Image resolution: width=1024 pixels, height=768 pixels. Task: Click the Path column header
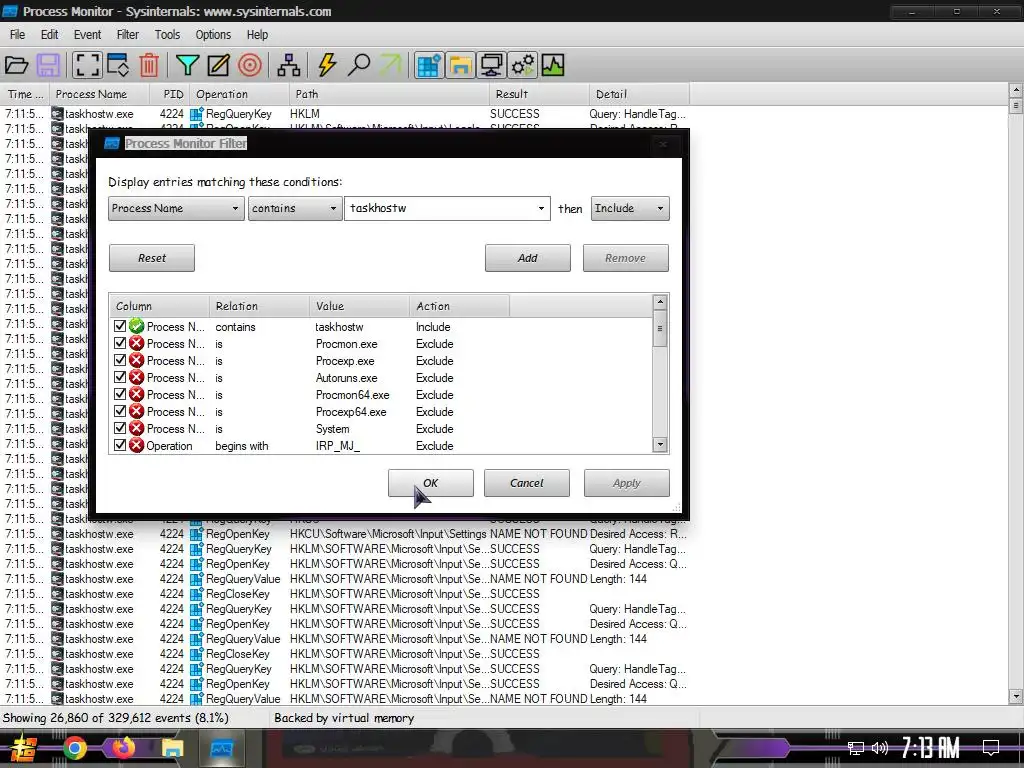point(389,94)
